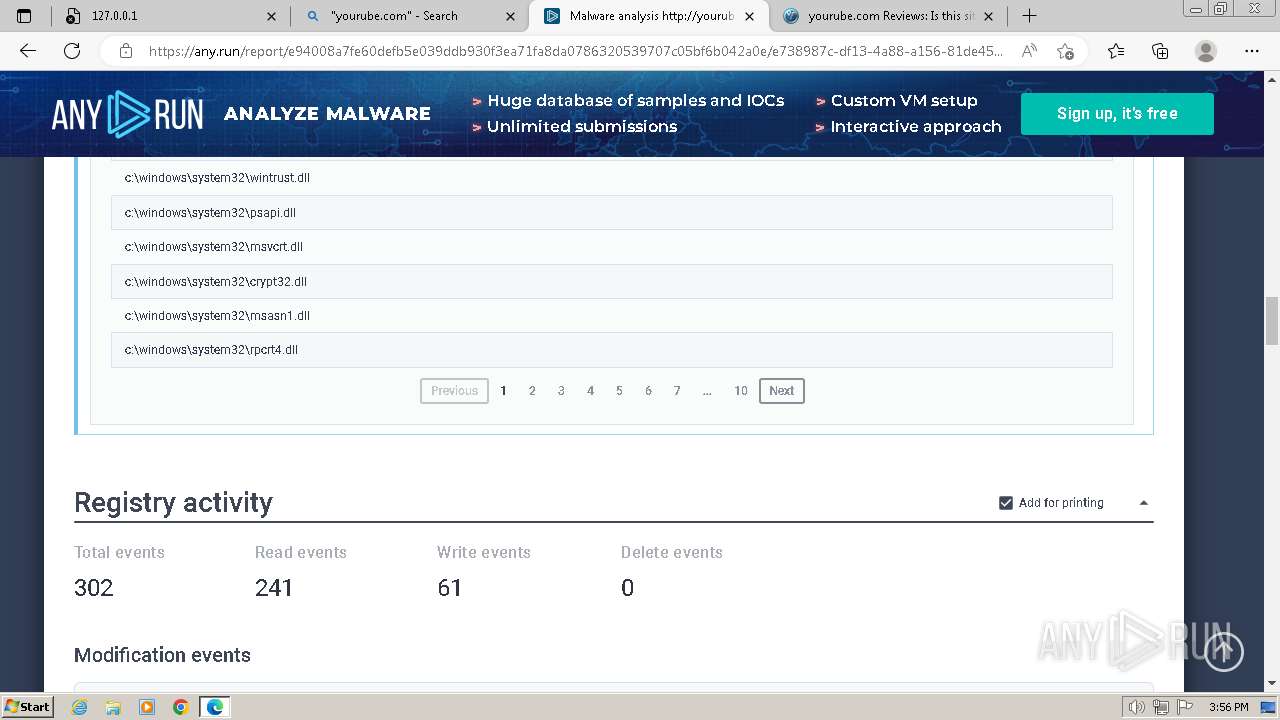Go to pagination page 5

click(x=619, y=391)
